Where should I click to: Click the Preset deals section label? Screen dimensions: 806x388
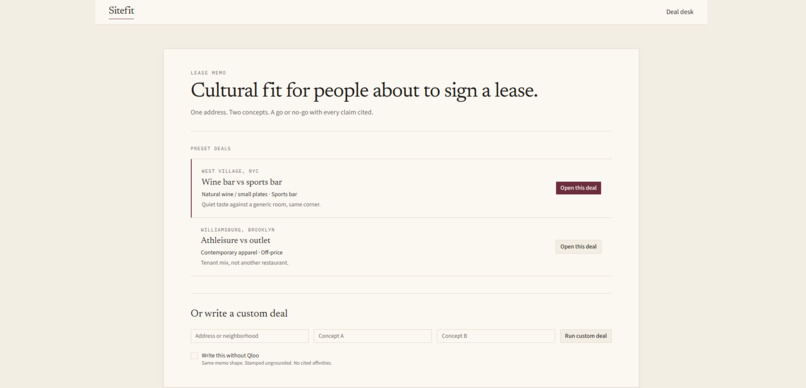[211, 149]
